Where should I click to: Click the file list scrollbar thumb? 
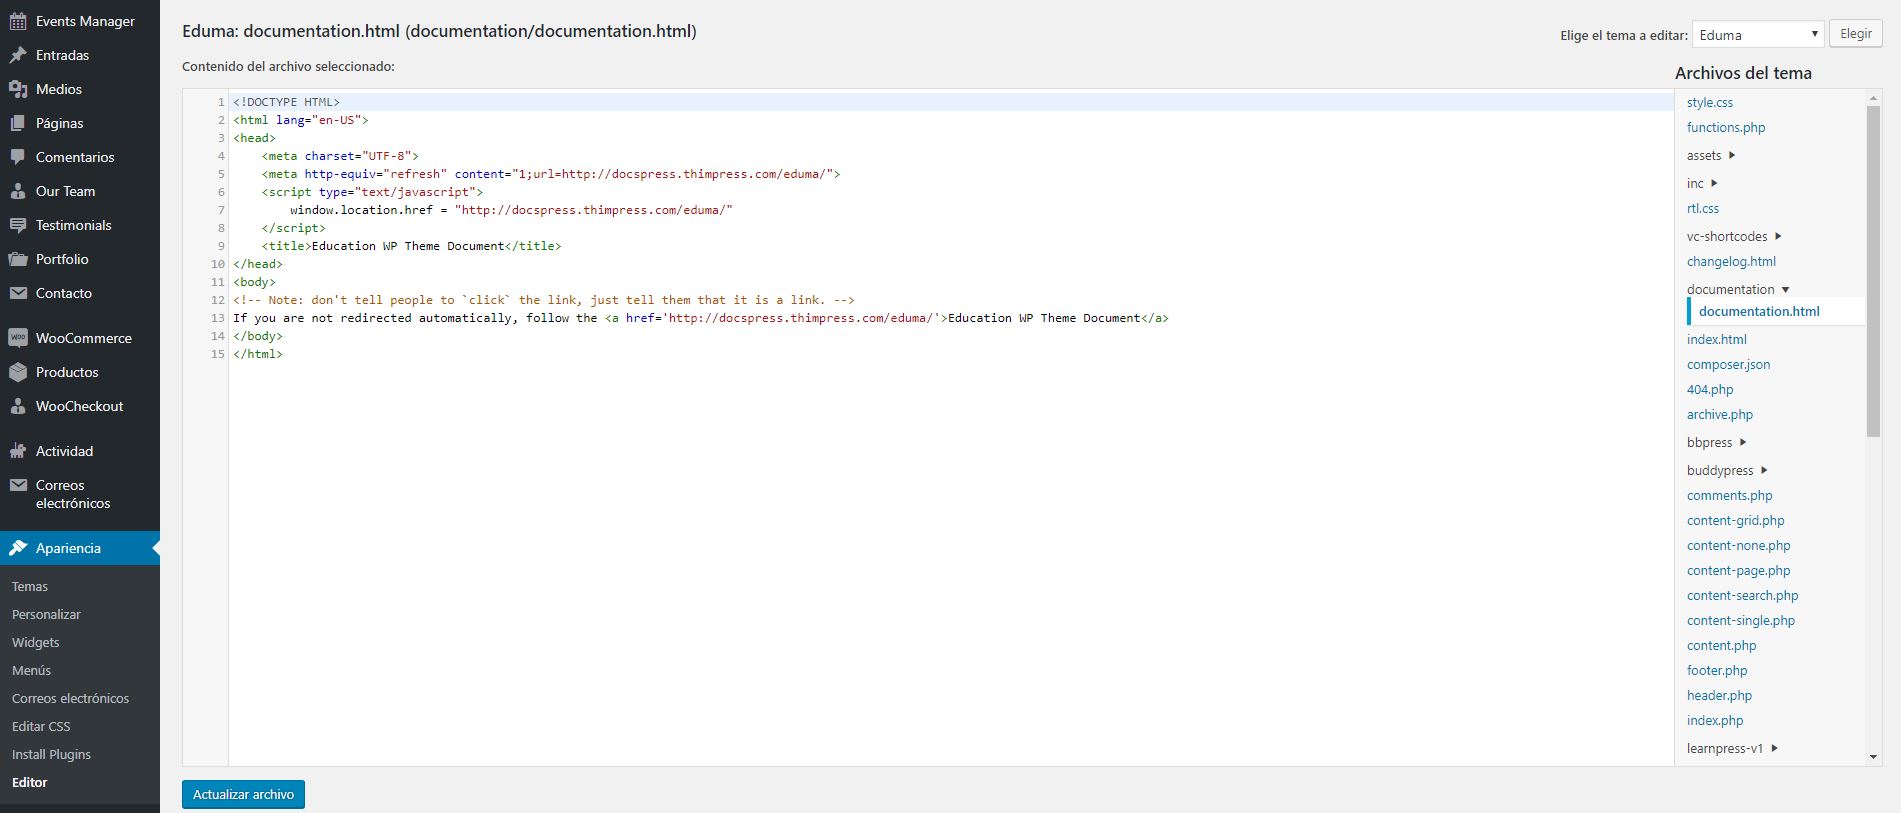click(x=1873, y=271)
